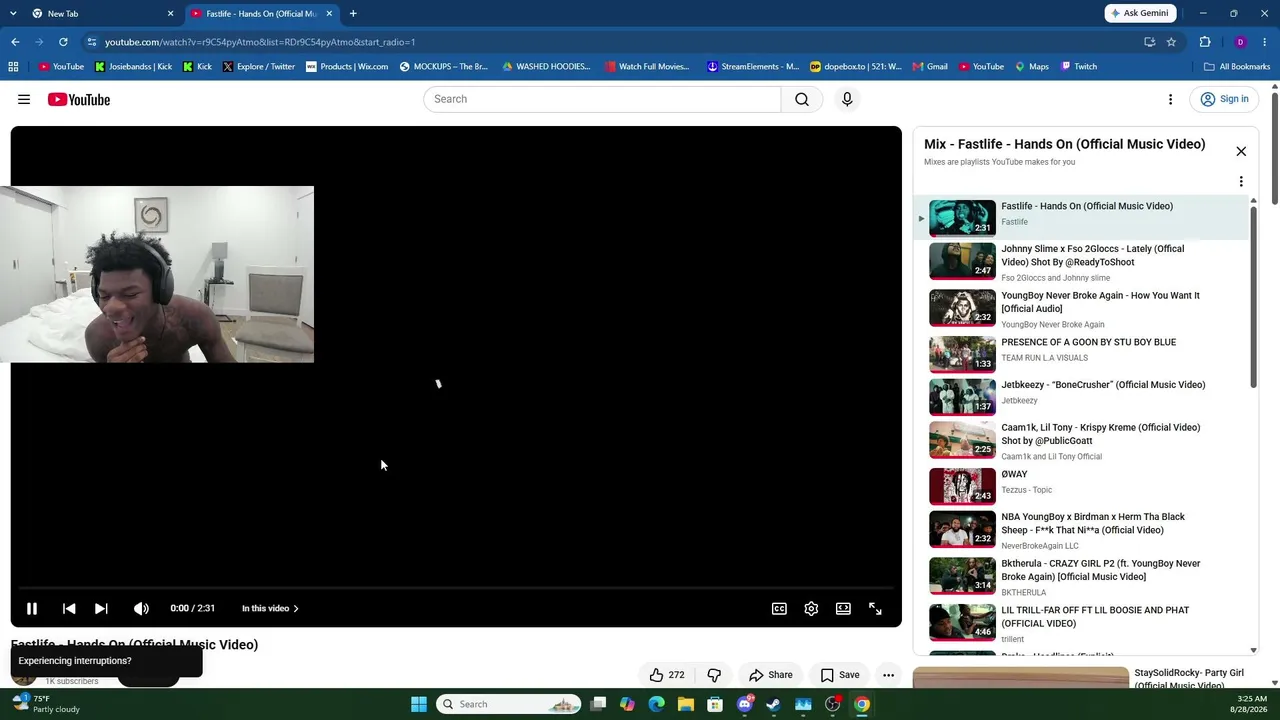Play Jetbkeezy 'BoneCrusher' from the mix
The width and height of the screenshot is (1280, 720).
click(1081, 397)
